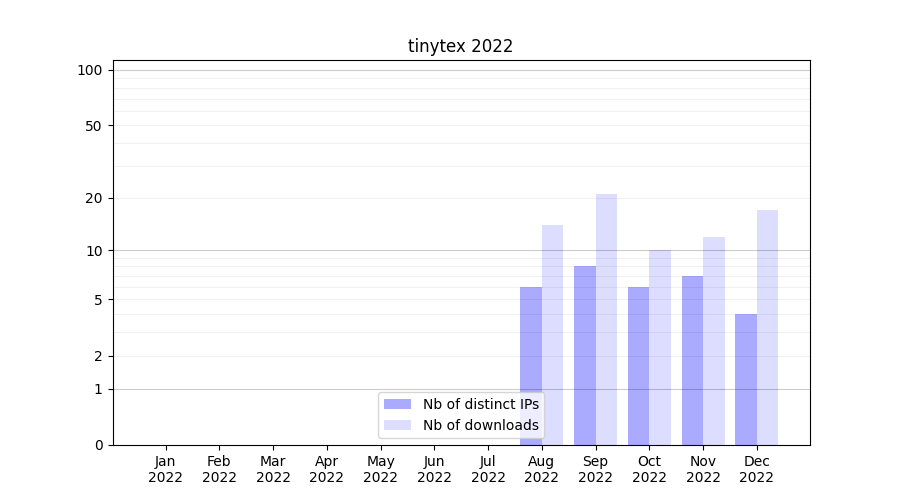Click the y-axis tick label 0
900x500 pixels.
(98, 445)
